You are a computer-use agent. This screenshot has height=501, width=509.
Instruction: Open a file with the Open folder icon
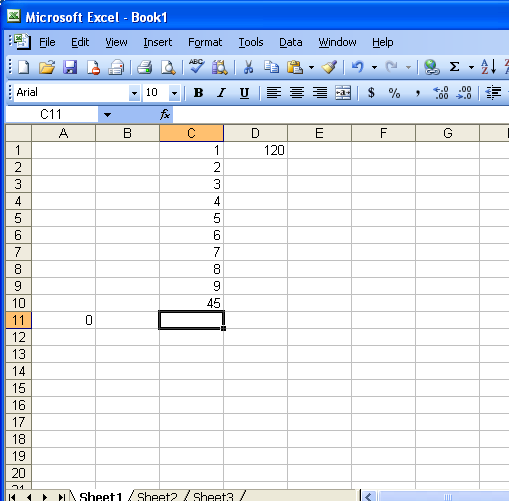coord(47,67)
